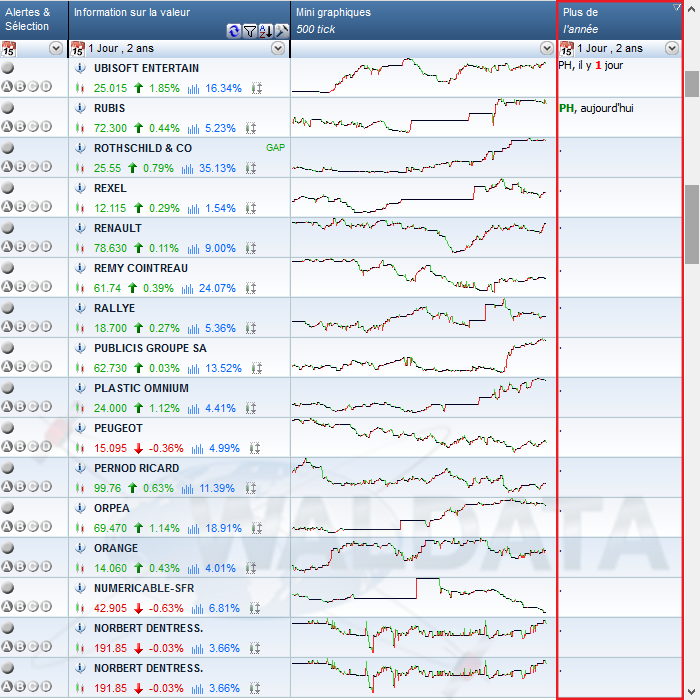
Task: Click the 14.060 price for ORANGE
Action: point(110,568)
